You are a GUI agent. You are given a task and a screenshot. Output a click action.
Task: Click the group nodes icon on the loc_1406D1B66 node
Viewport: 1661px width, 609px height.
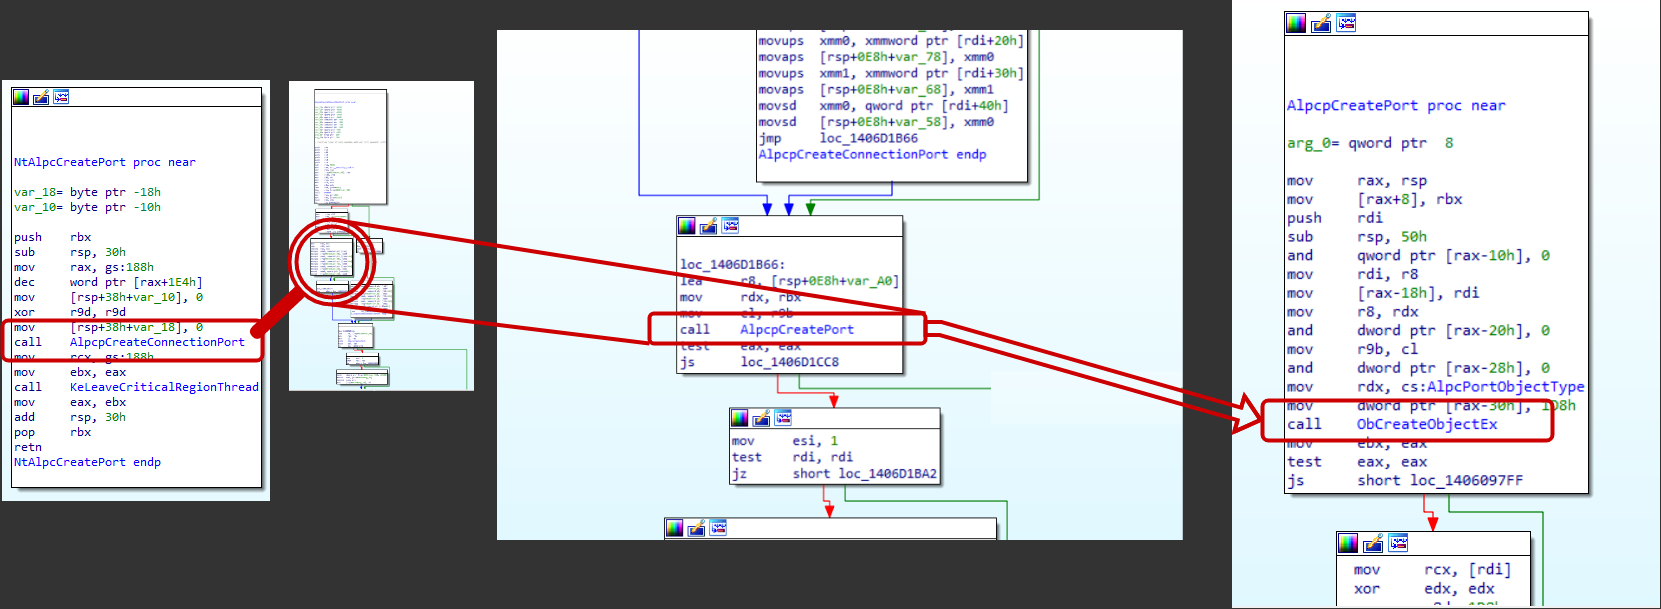pos(730,226)
